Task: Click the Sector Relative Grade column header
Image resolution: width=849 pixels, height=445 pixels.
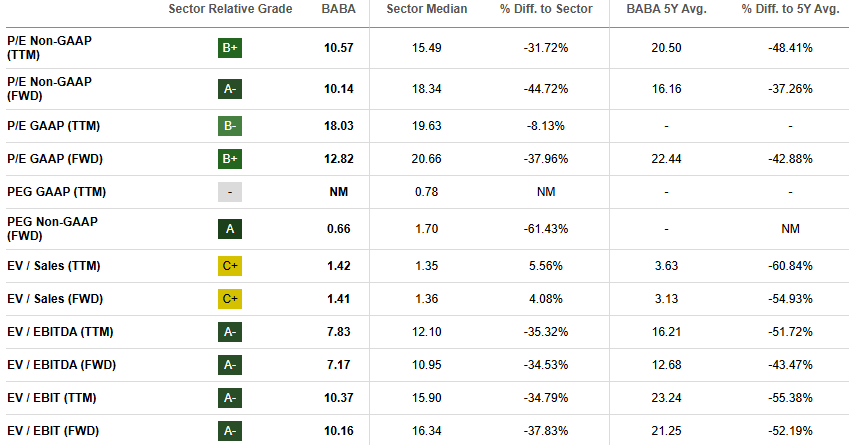Action: coord(231,10)
